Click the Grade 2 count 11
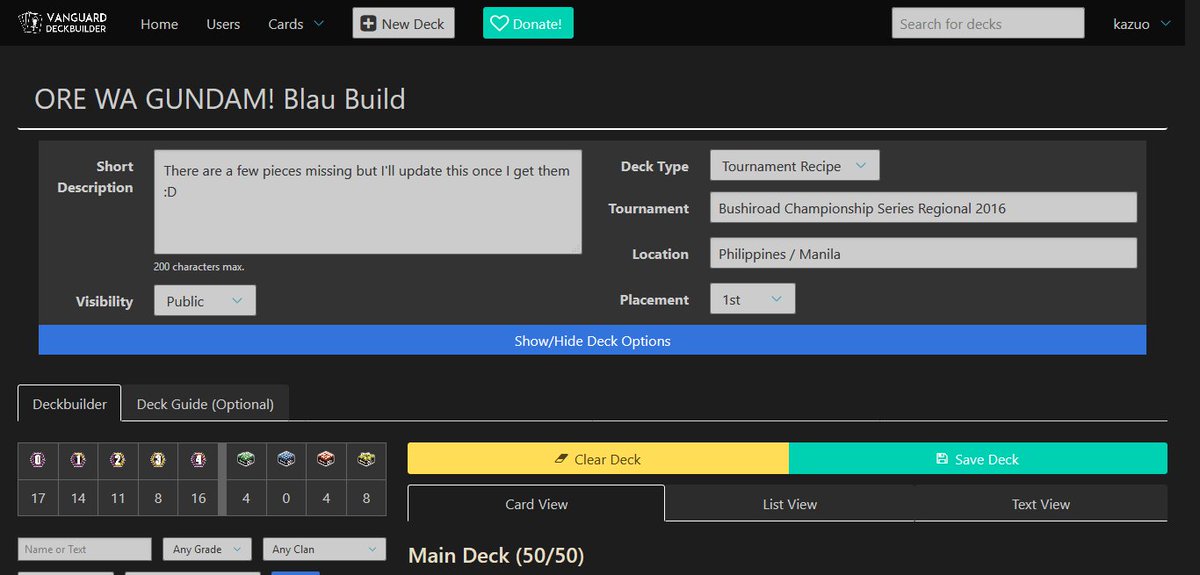The width and height of the screenshot is (1200, 575). coord(118,497)
